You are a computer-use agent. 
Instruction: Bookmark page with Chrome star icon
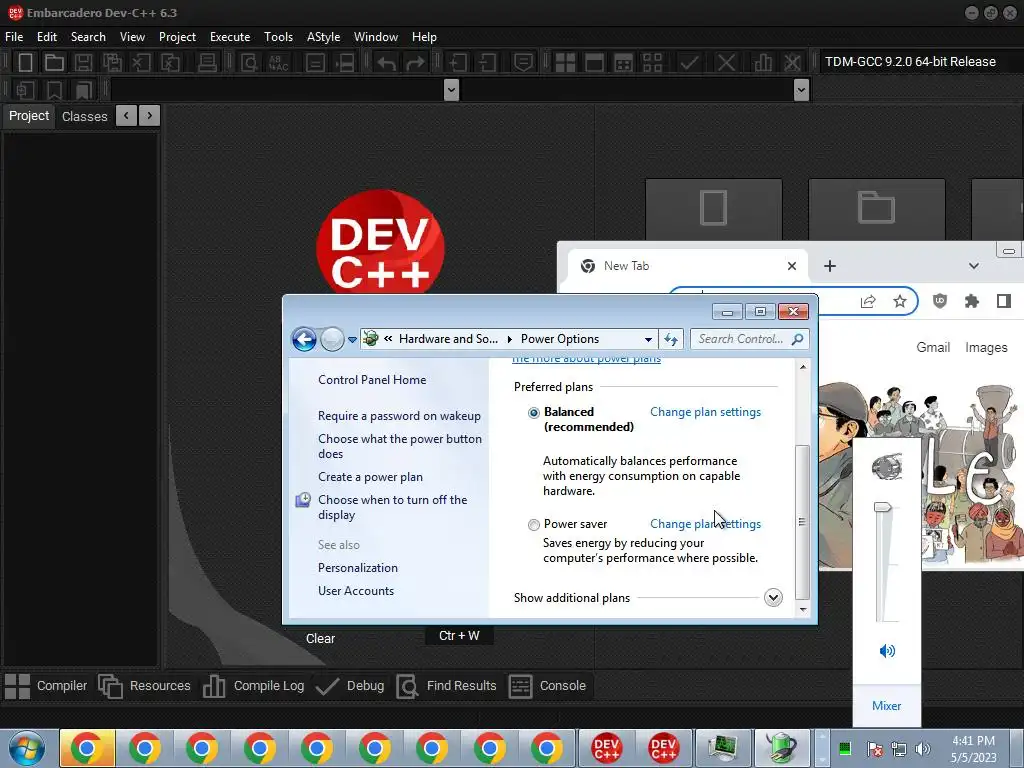coord(900,301)
